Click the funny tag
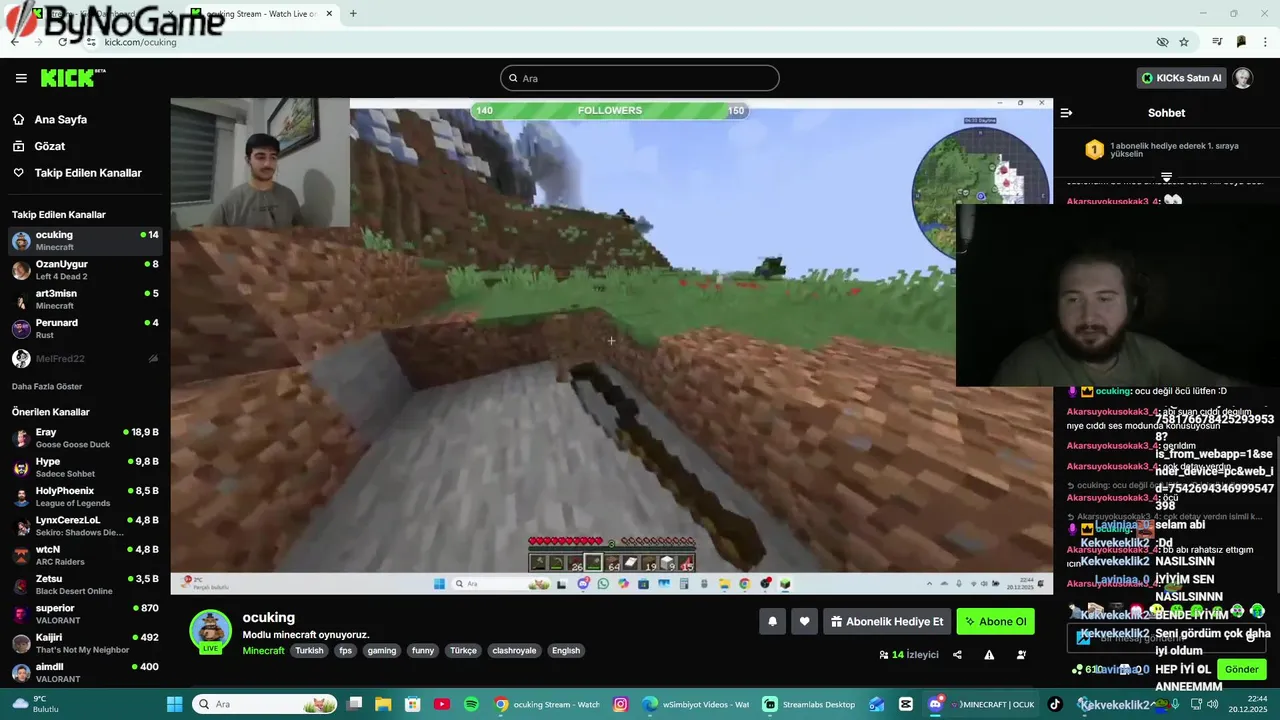Viewport: 1280px width, 720px height. [x=423, y=650]
